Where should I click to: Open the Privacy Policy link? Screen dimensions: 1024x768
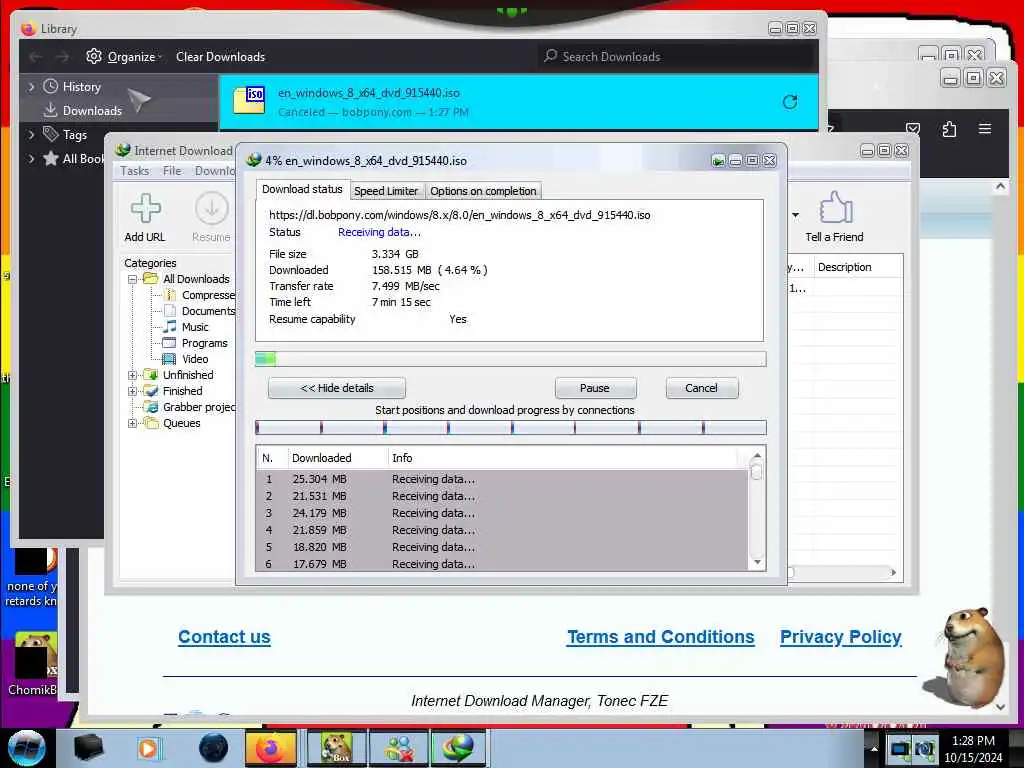[x=841, y=637]
